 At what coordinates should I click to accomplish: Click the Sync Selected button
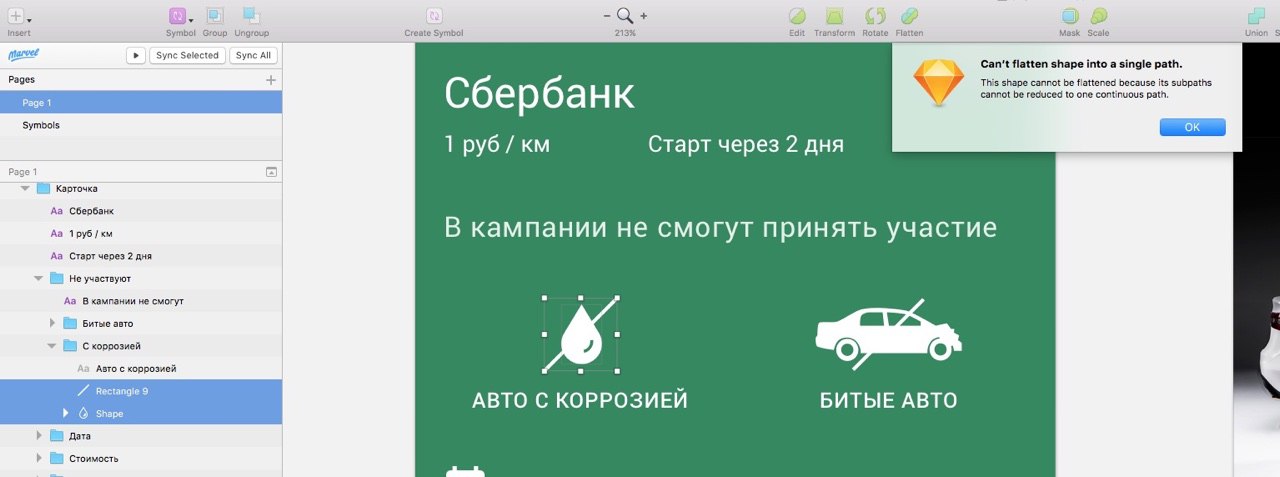tap(187, 55)
